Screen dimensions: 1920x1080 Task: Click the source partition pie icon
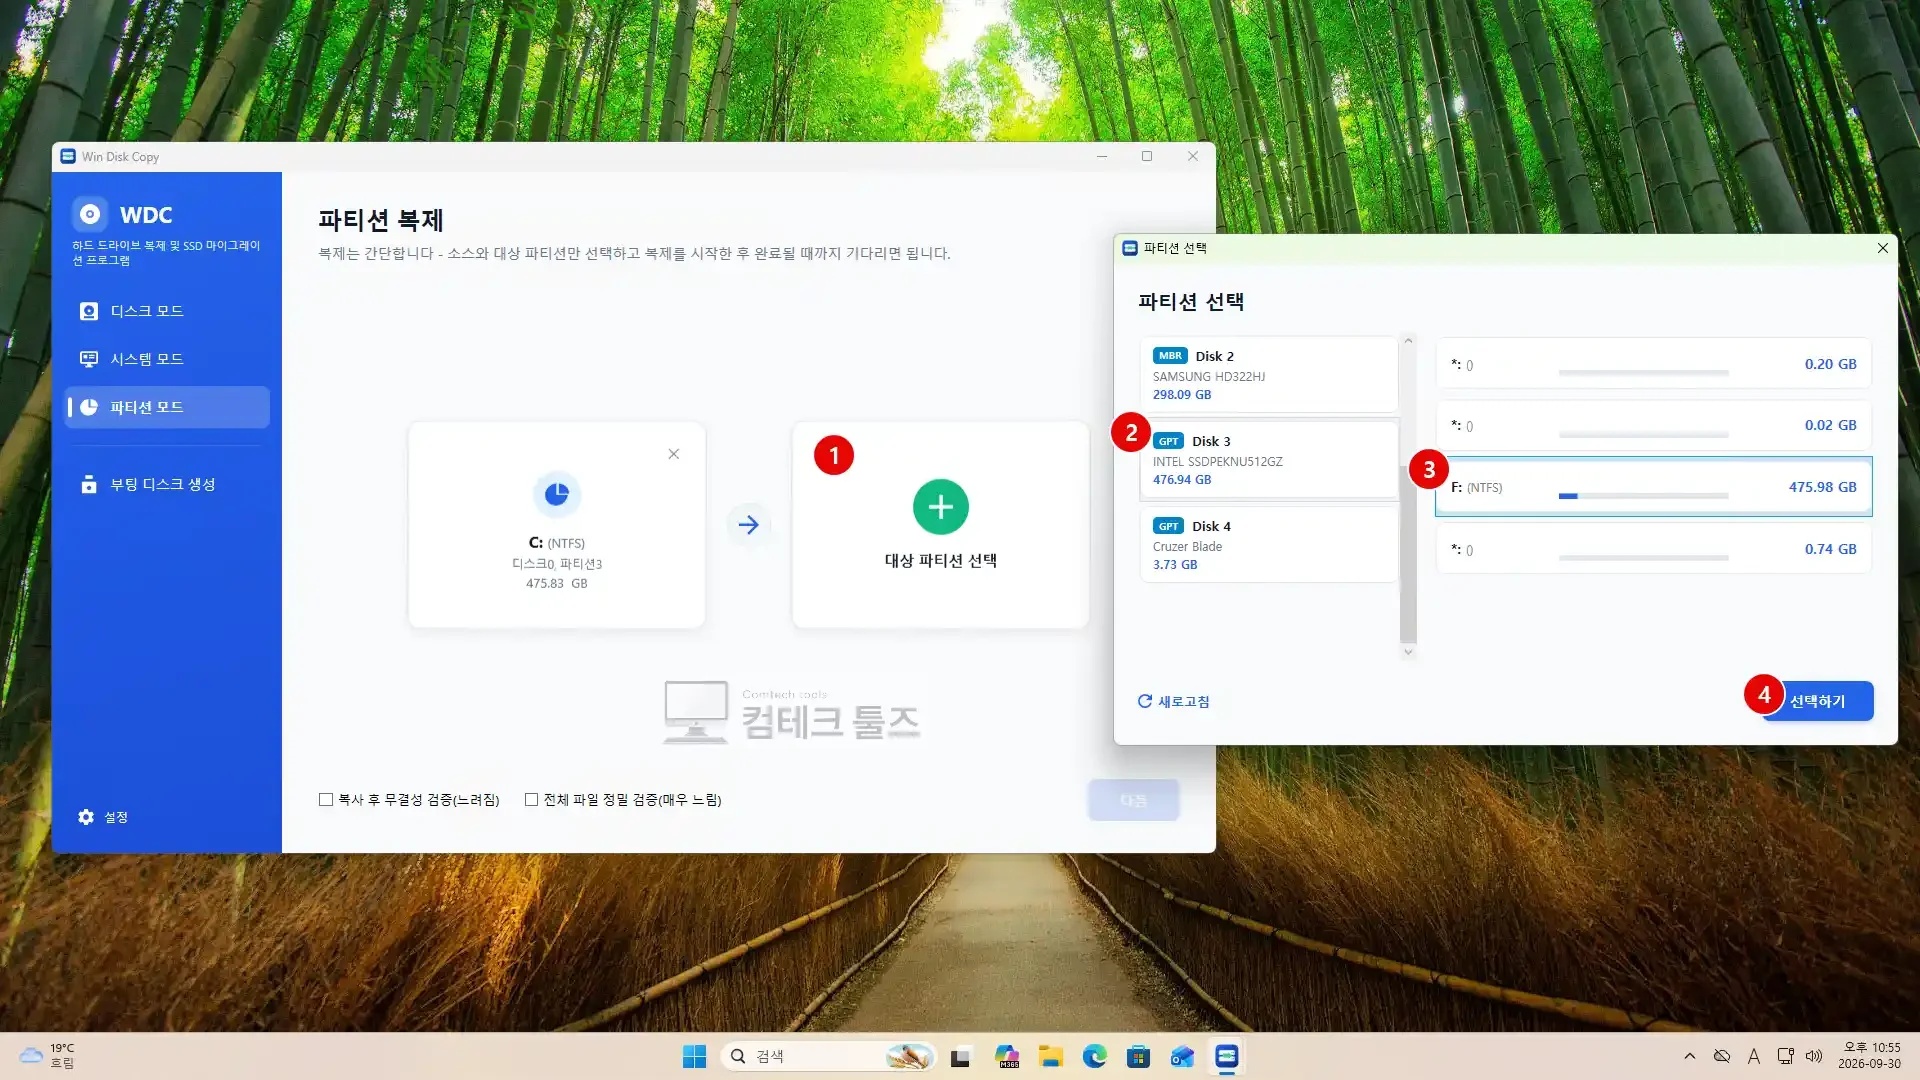click(557, 494)
